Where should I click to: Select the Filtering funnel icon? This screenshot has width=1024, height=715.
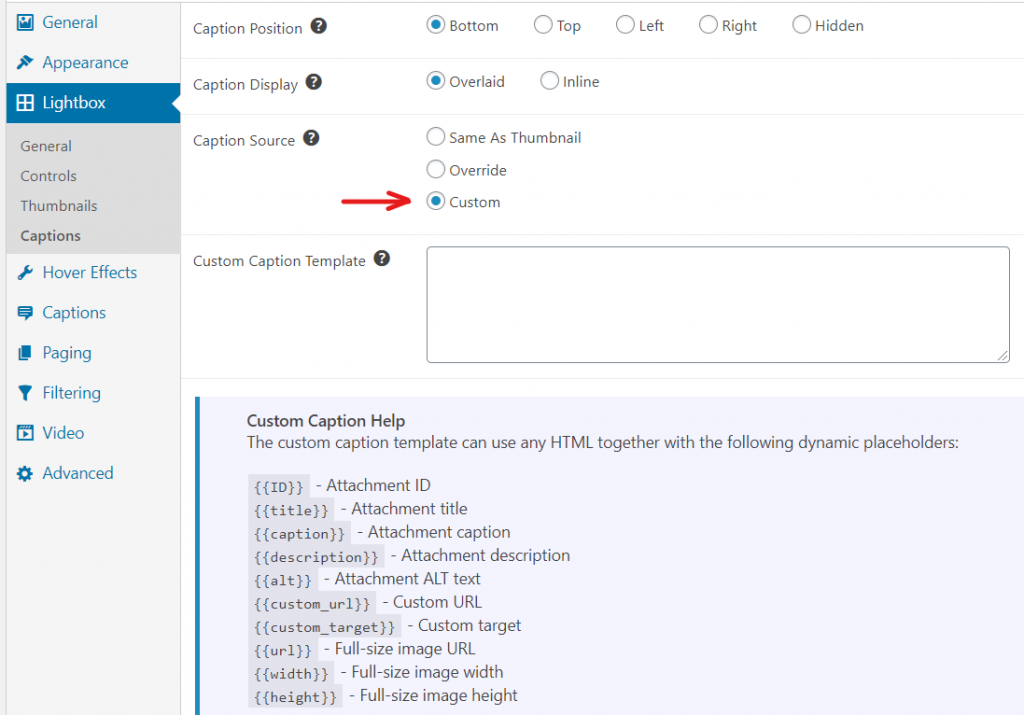(26, 392)
